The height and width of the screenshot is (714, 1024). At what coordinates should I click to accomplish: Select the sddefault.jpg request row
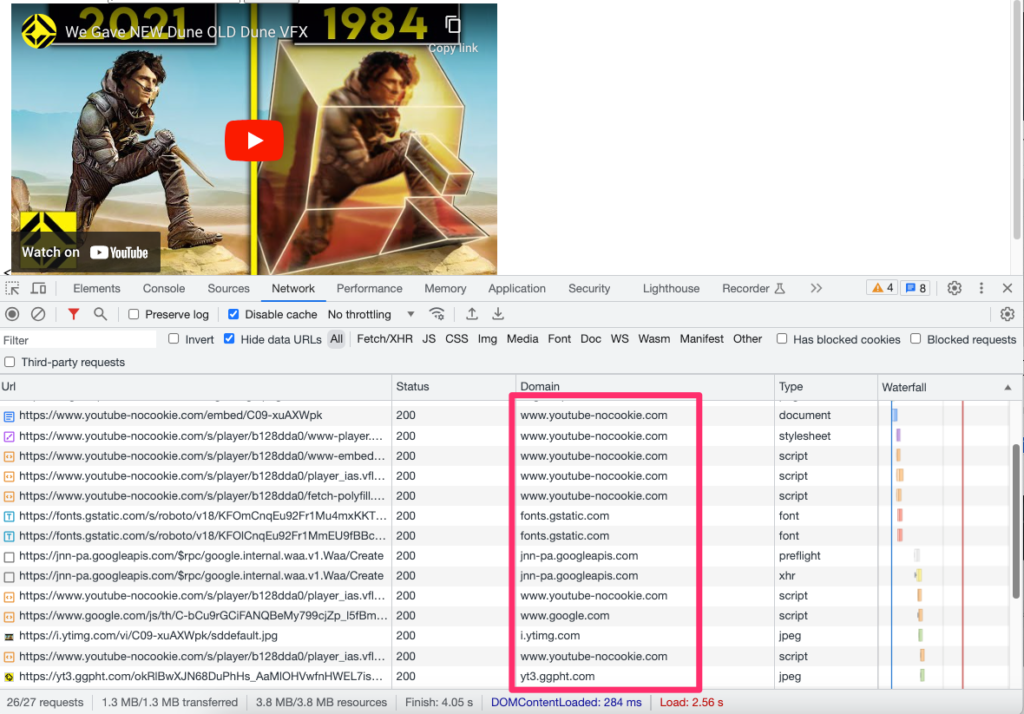(505, 636)
